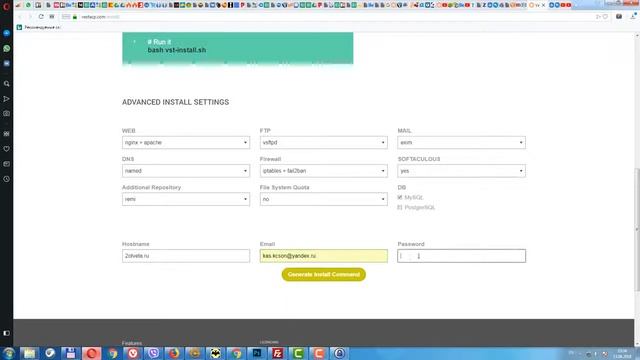Click the Features footer text
The image size is (640, 360).
pos(132,343)
